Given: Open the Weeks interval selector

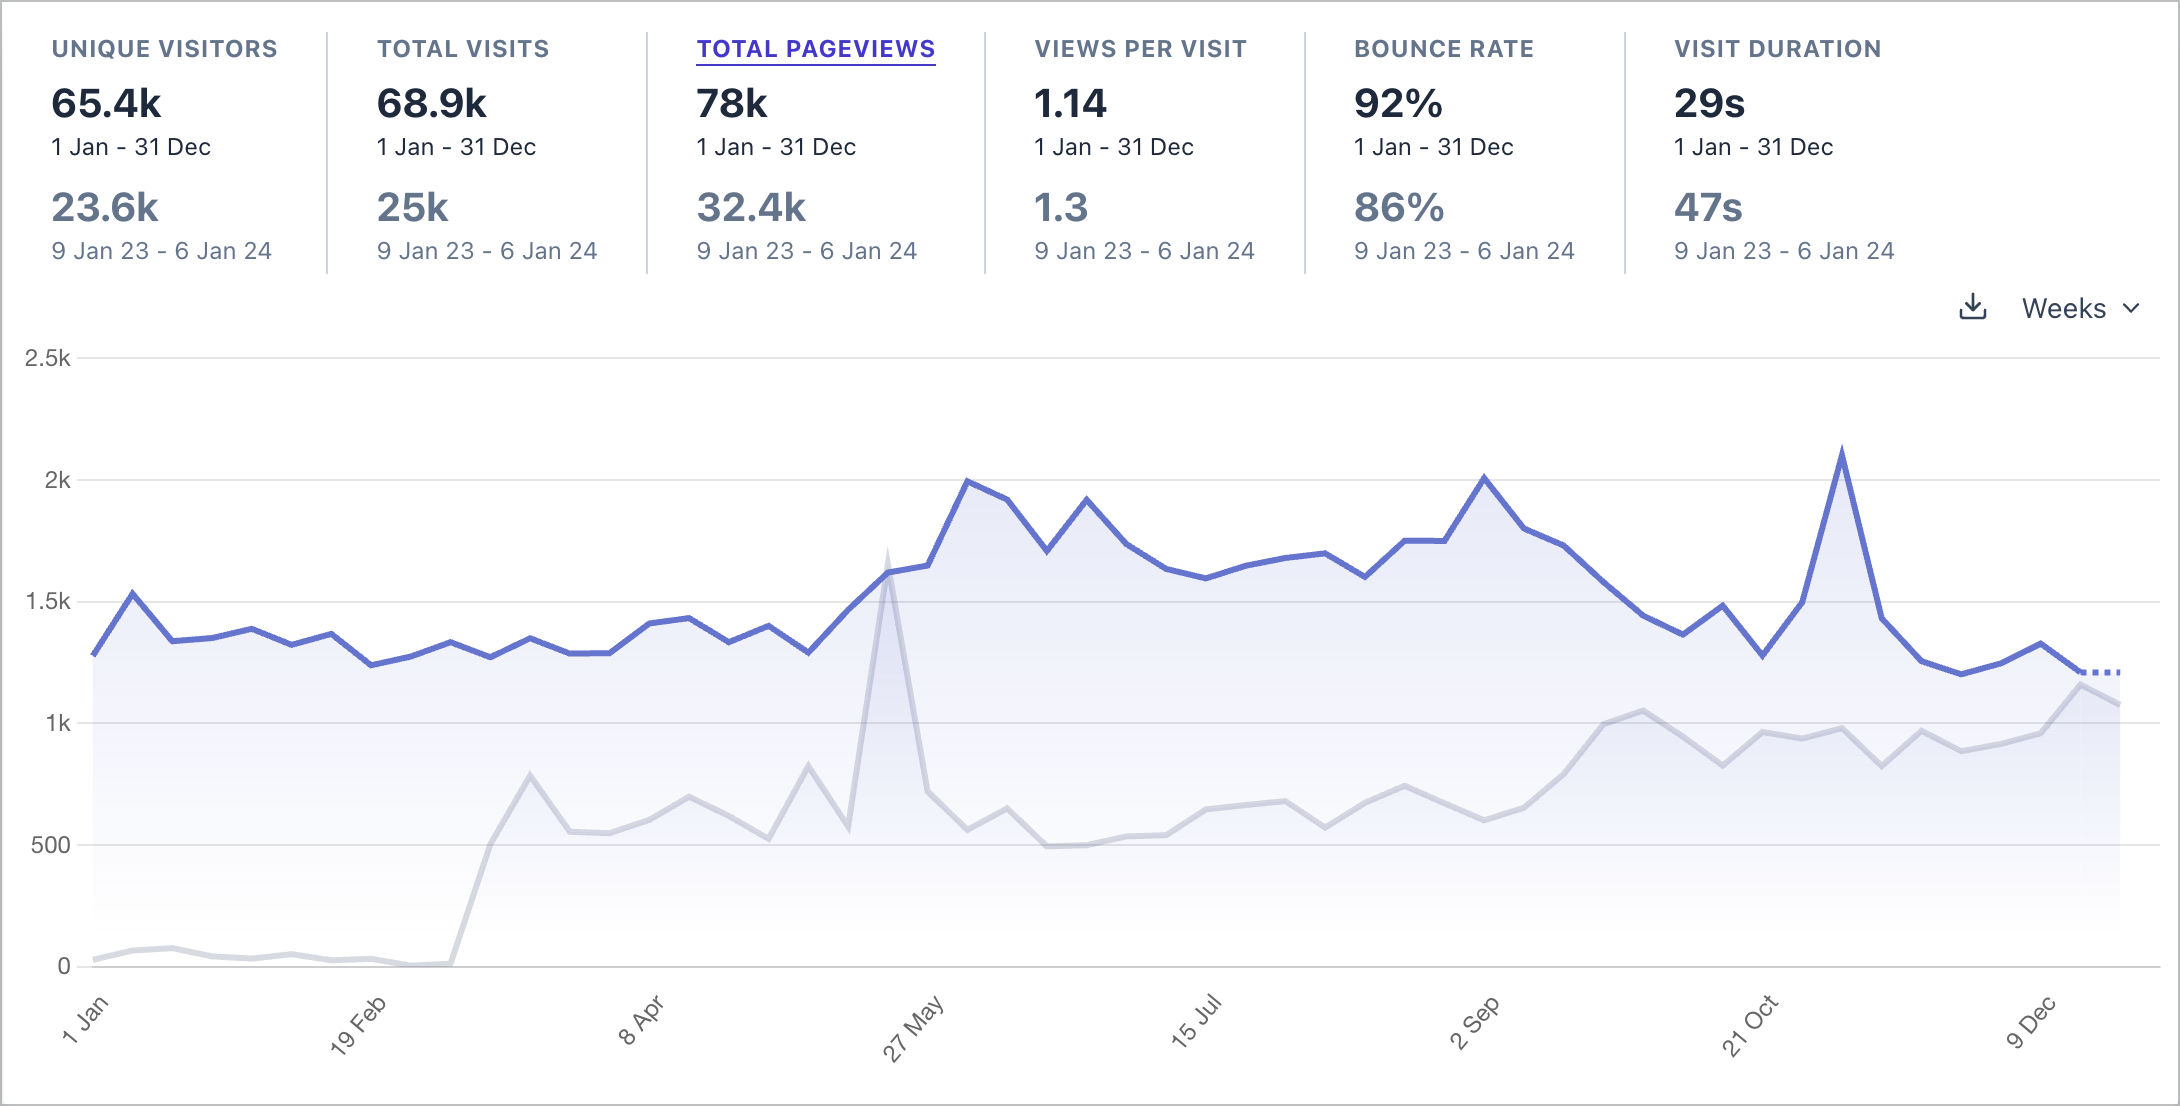Looking at the screenshot, I should click(2063, 308).
